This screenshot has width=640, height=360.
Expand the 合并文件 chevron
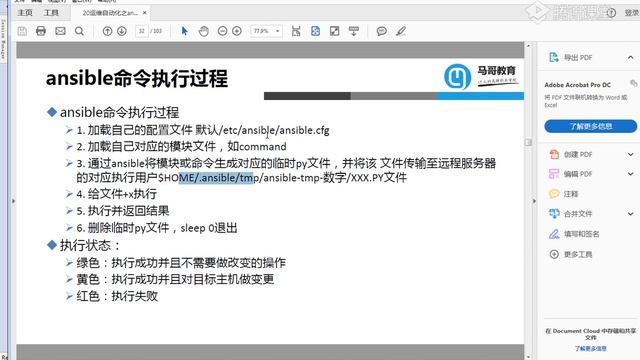click(x=631, y=213)
